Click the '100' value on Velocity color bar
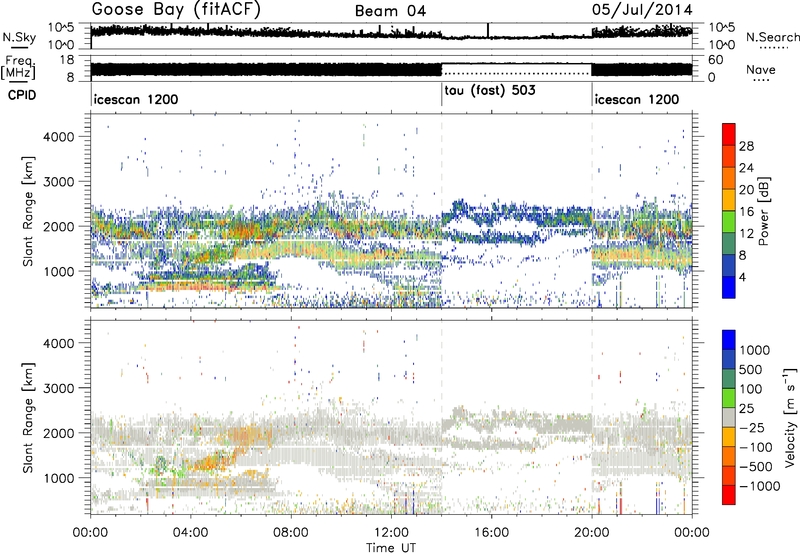The height and width of the screenshot is (554, 800). (751, 389)
